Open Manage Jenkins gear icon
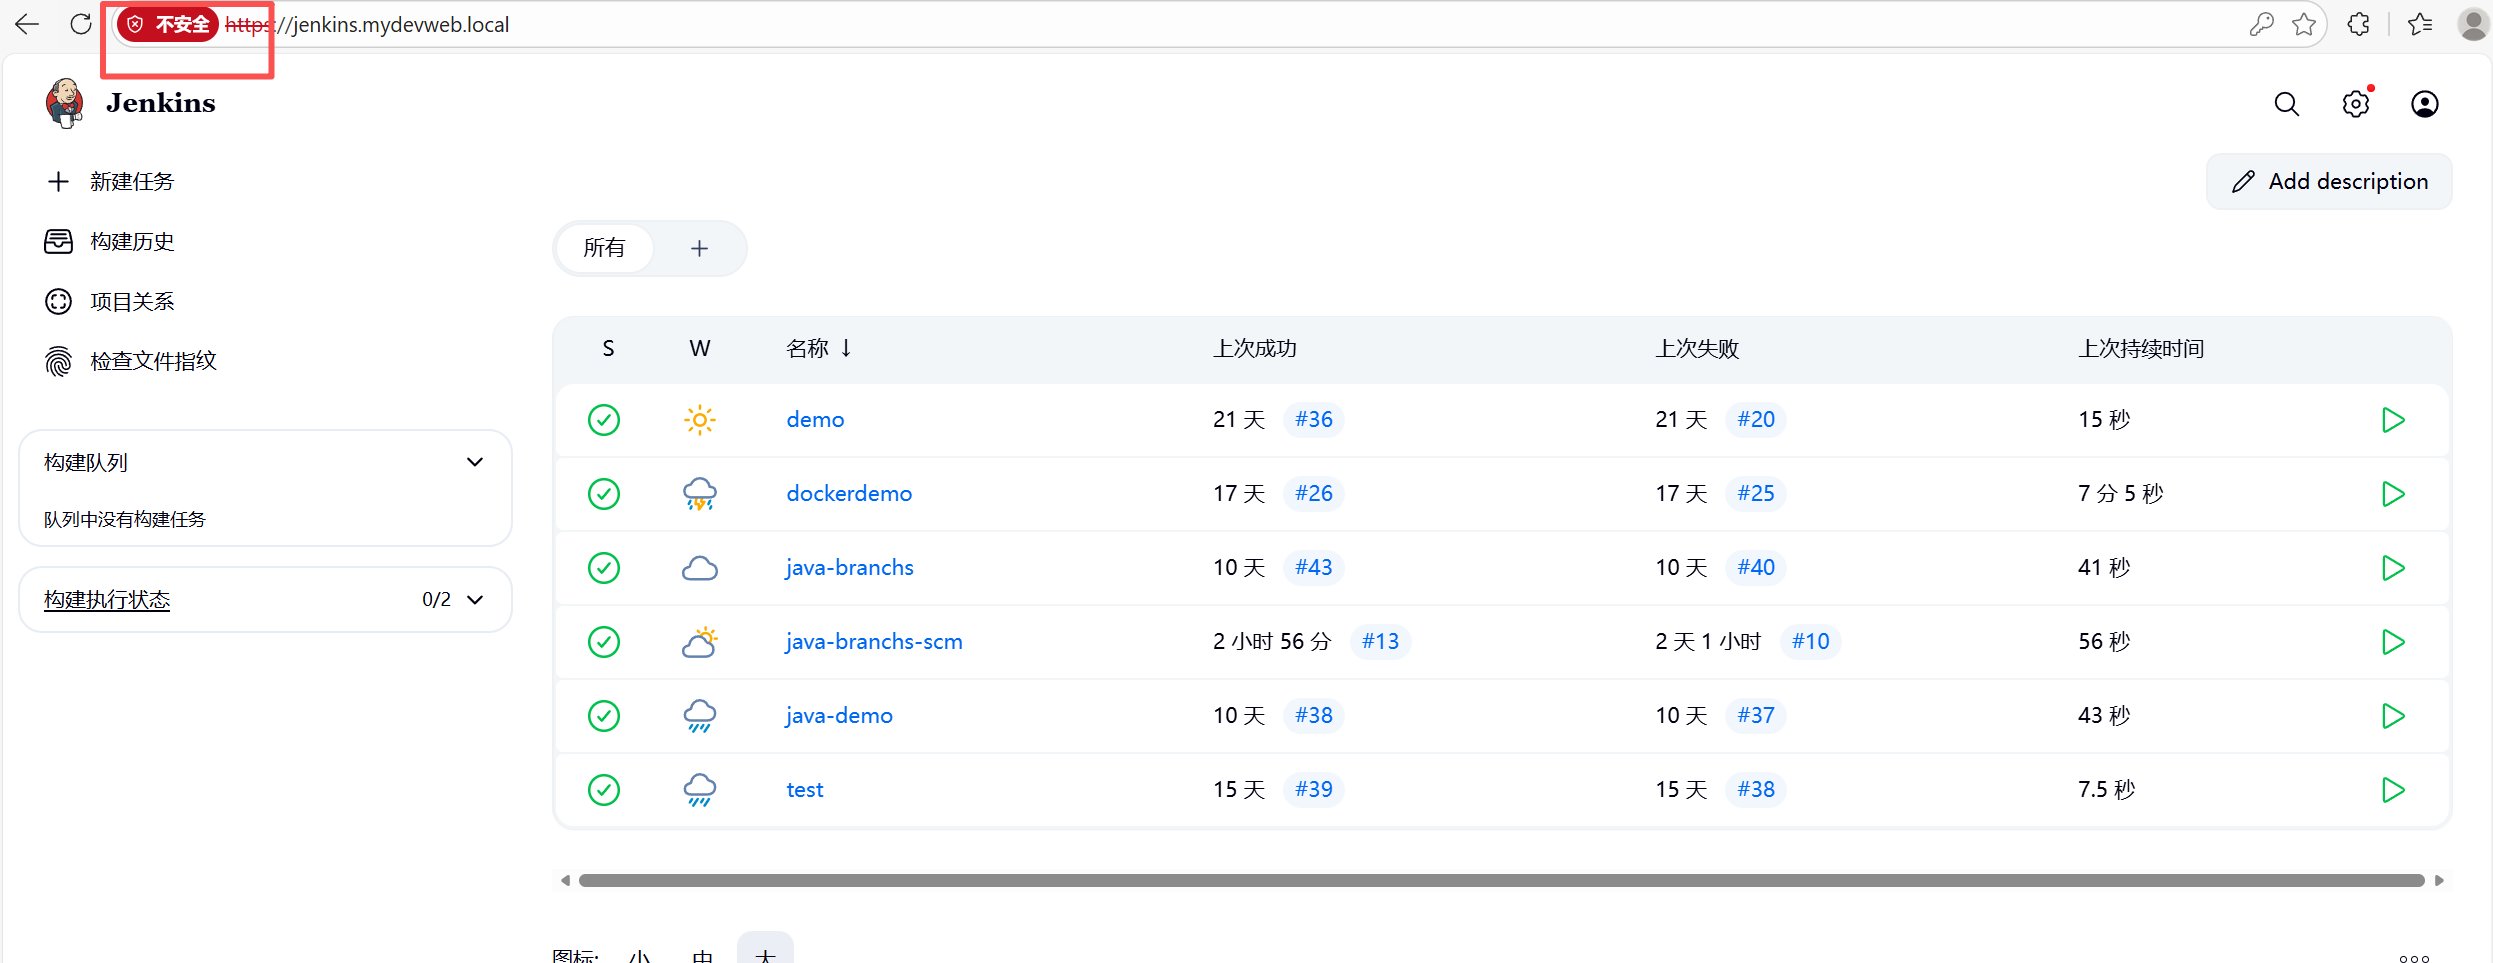Image resolution: width=2493 pixels, height=963 pixels. point(2355,104)
